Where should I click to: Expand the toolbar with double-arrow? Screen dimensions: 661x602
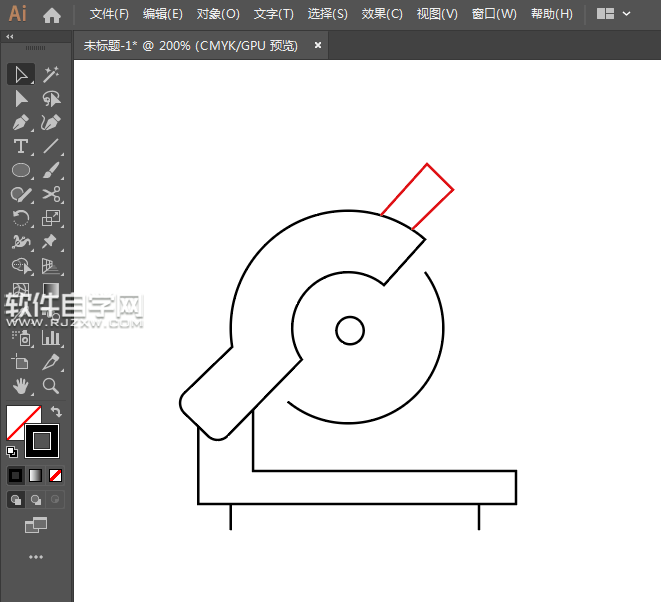[10, 36]
